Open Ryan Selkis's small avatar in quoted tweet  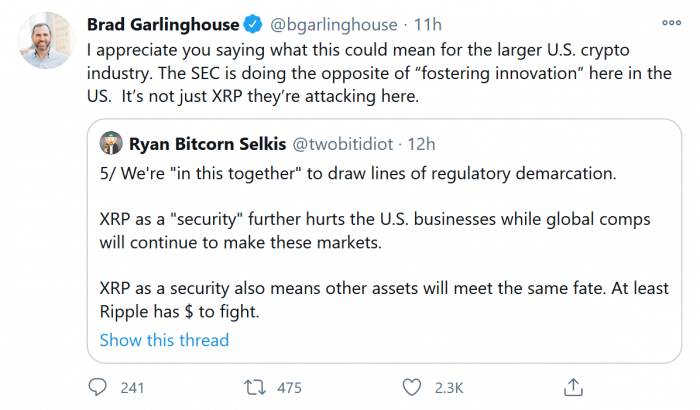click(x=111, y=143)
